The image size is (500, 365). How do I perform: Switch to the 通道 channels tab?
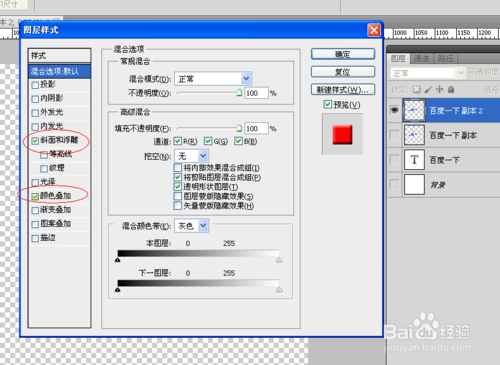(421, 59)
